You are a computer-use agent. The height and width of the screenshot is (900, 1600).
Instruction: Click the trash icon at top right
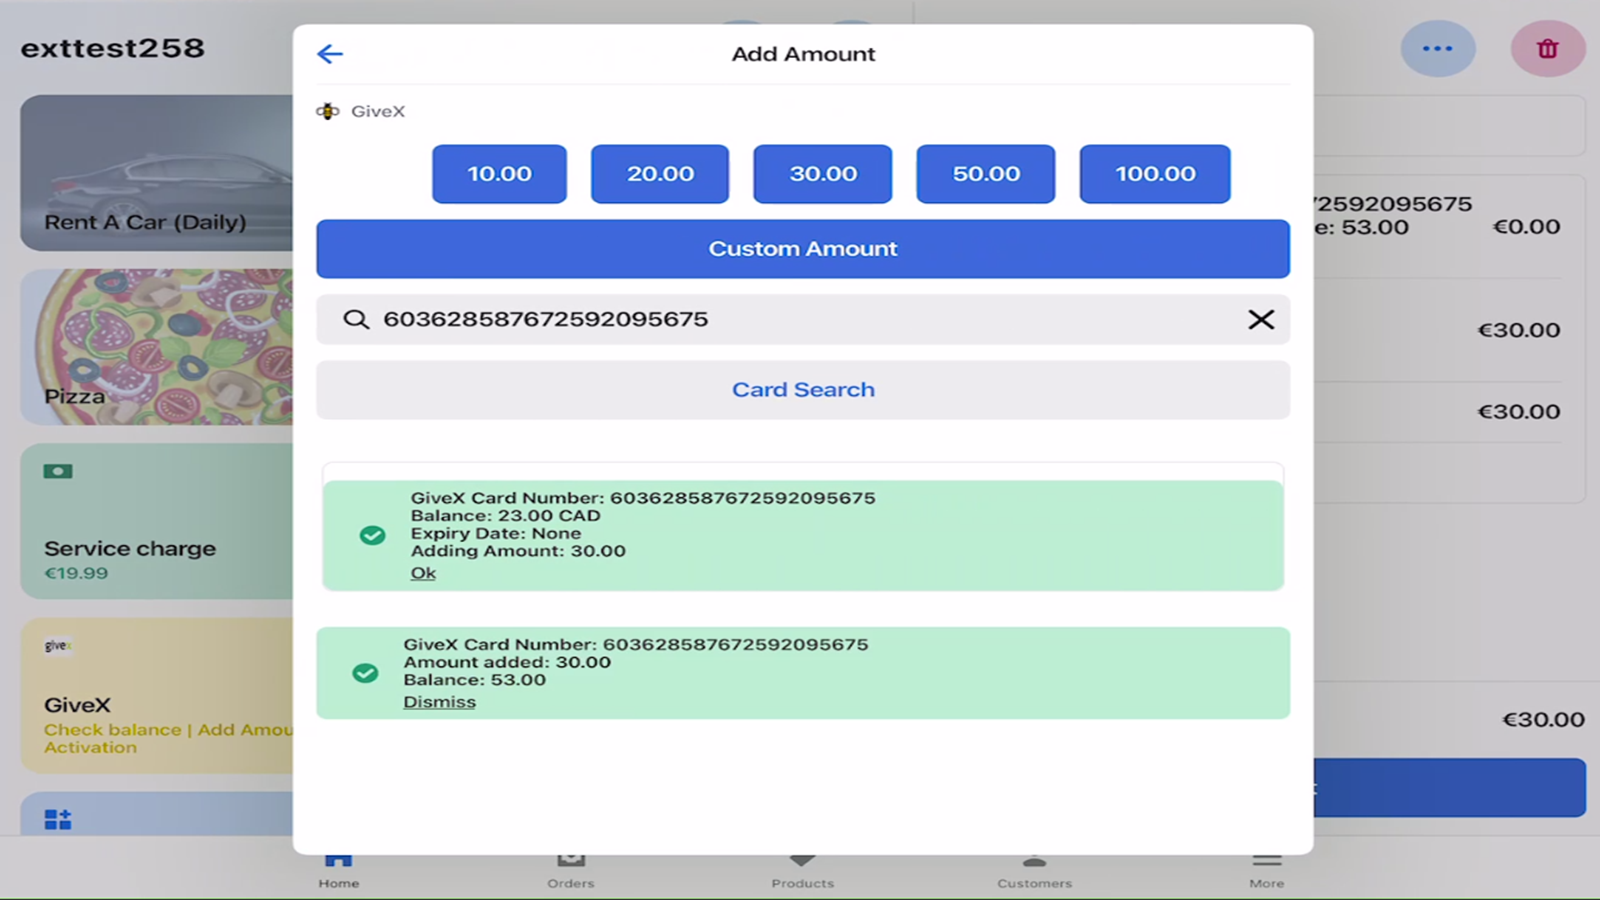click(x=1546, y=48)
